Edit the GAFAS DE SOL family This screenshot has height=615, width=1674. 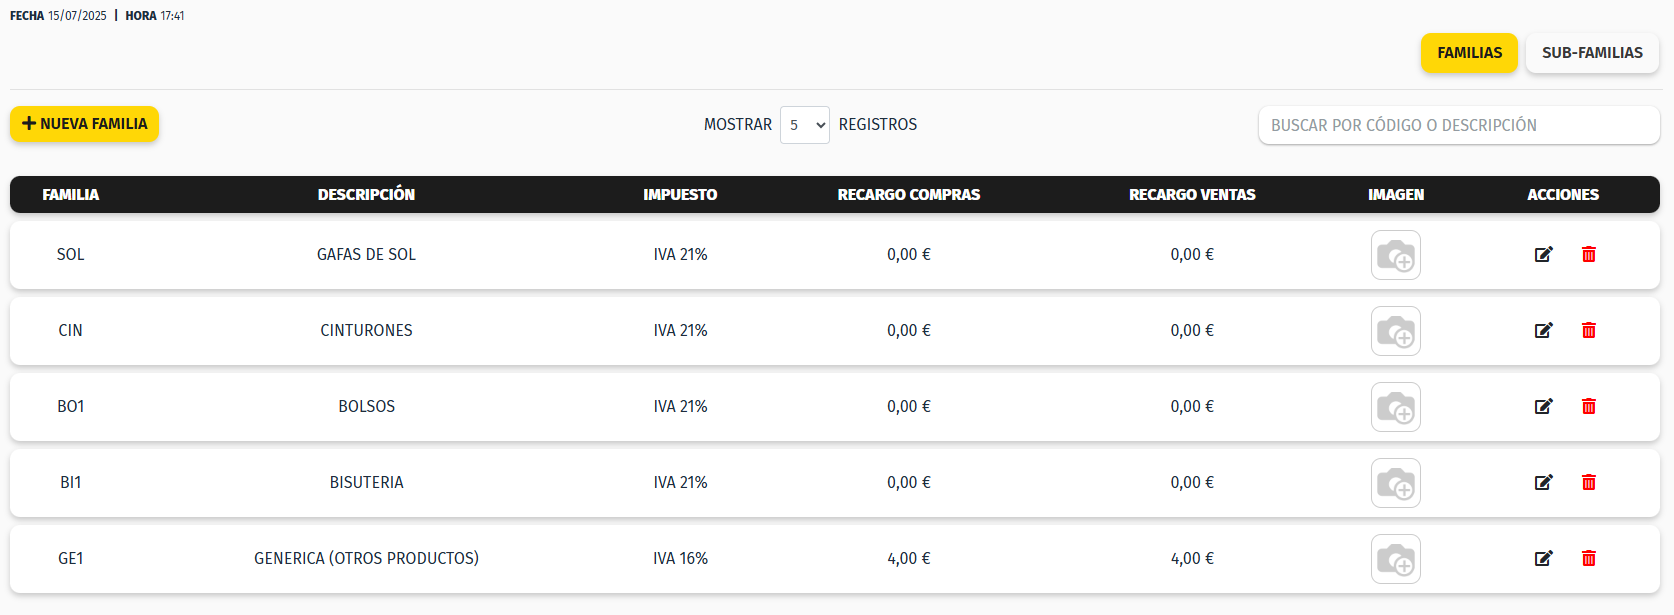tap(1543, 254)
